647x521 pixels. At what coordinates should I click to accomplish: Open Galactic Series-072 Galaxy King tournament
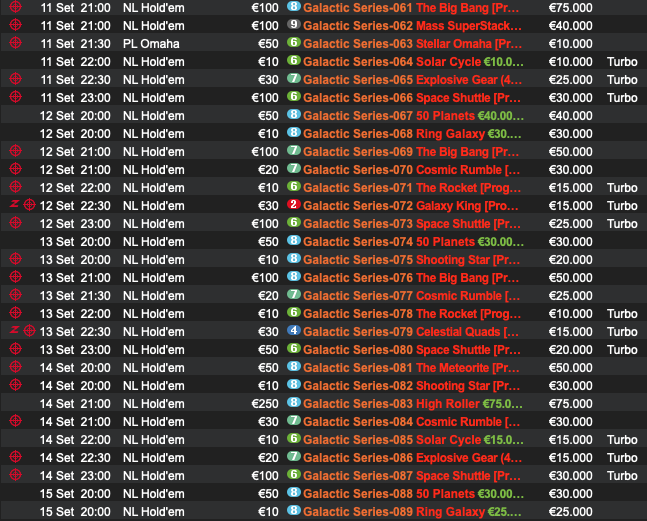[411, 206]
